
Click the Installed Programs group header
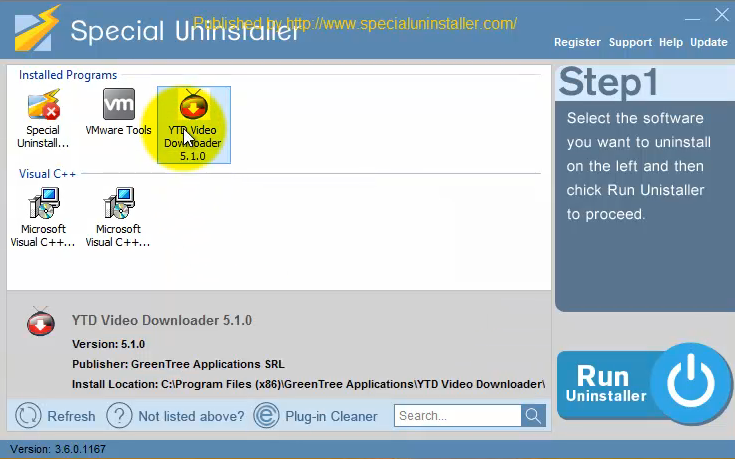68,75
